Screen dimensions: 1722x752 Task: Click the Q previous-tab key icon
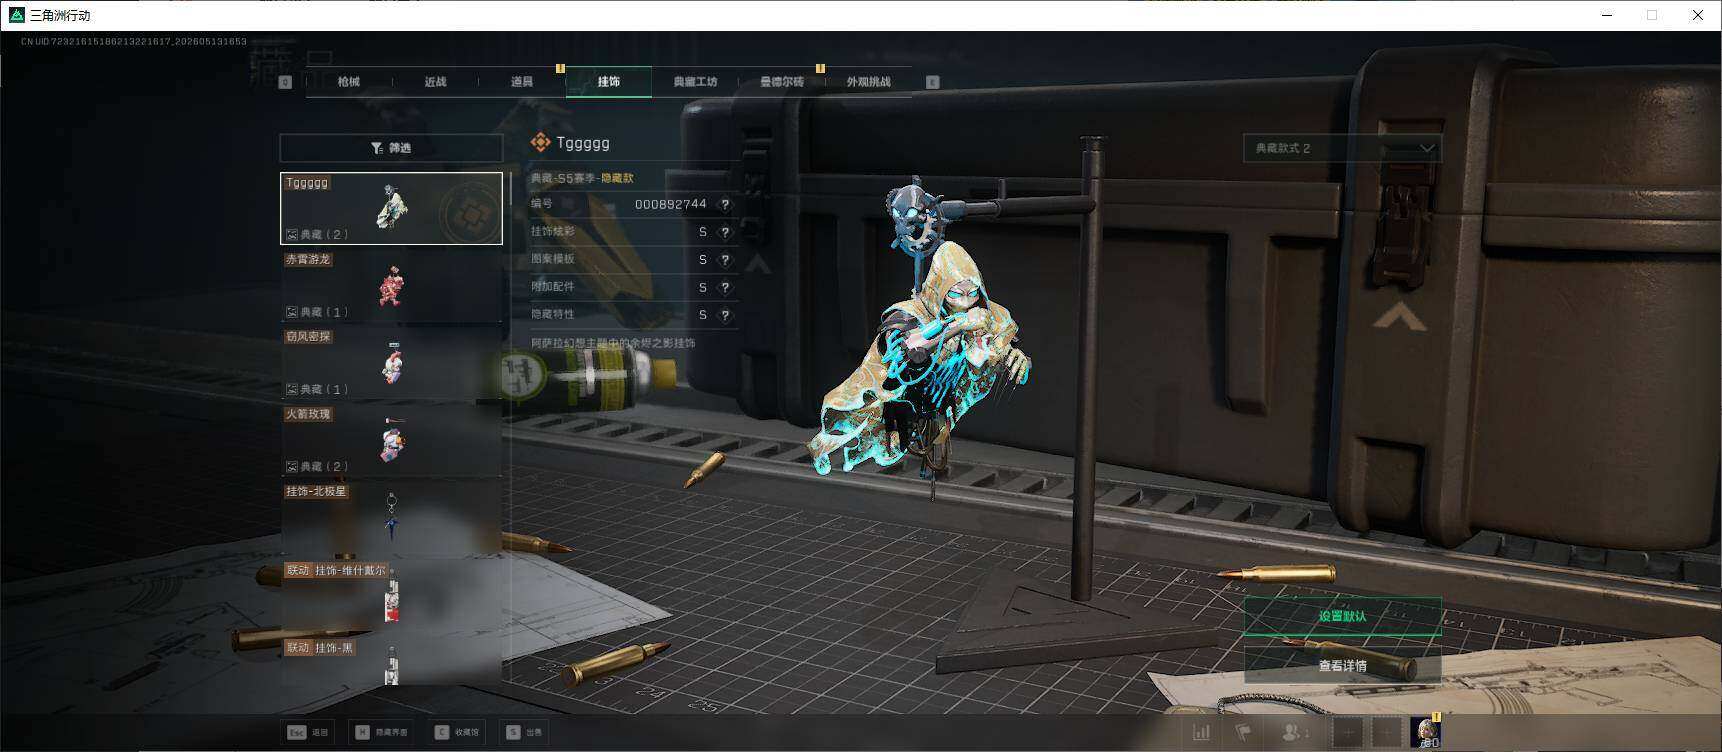285,82
